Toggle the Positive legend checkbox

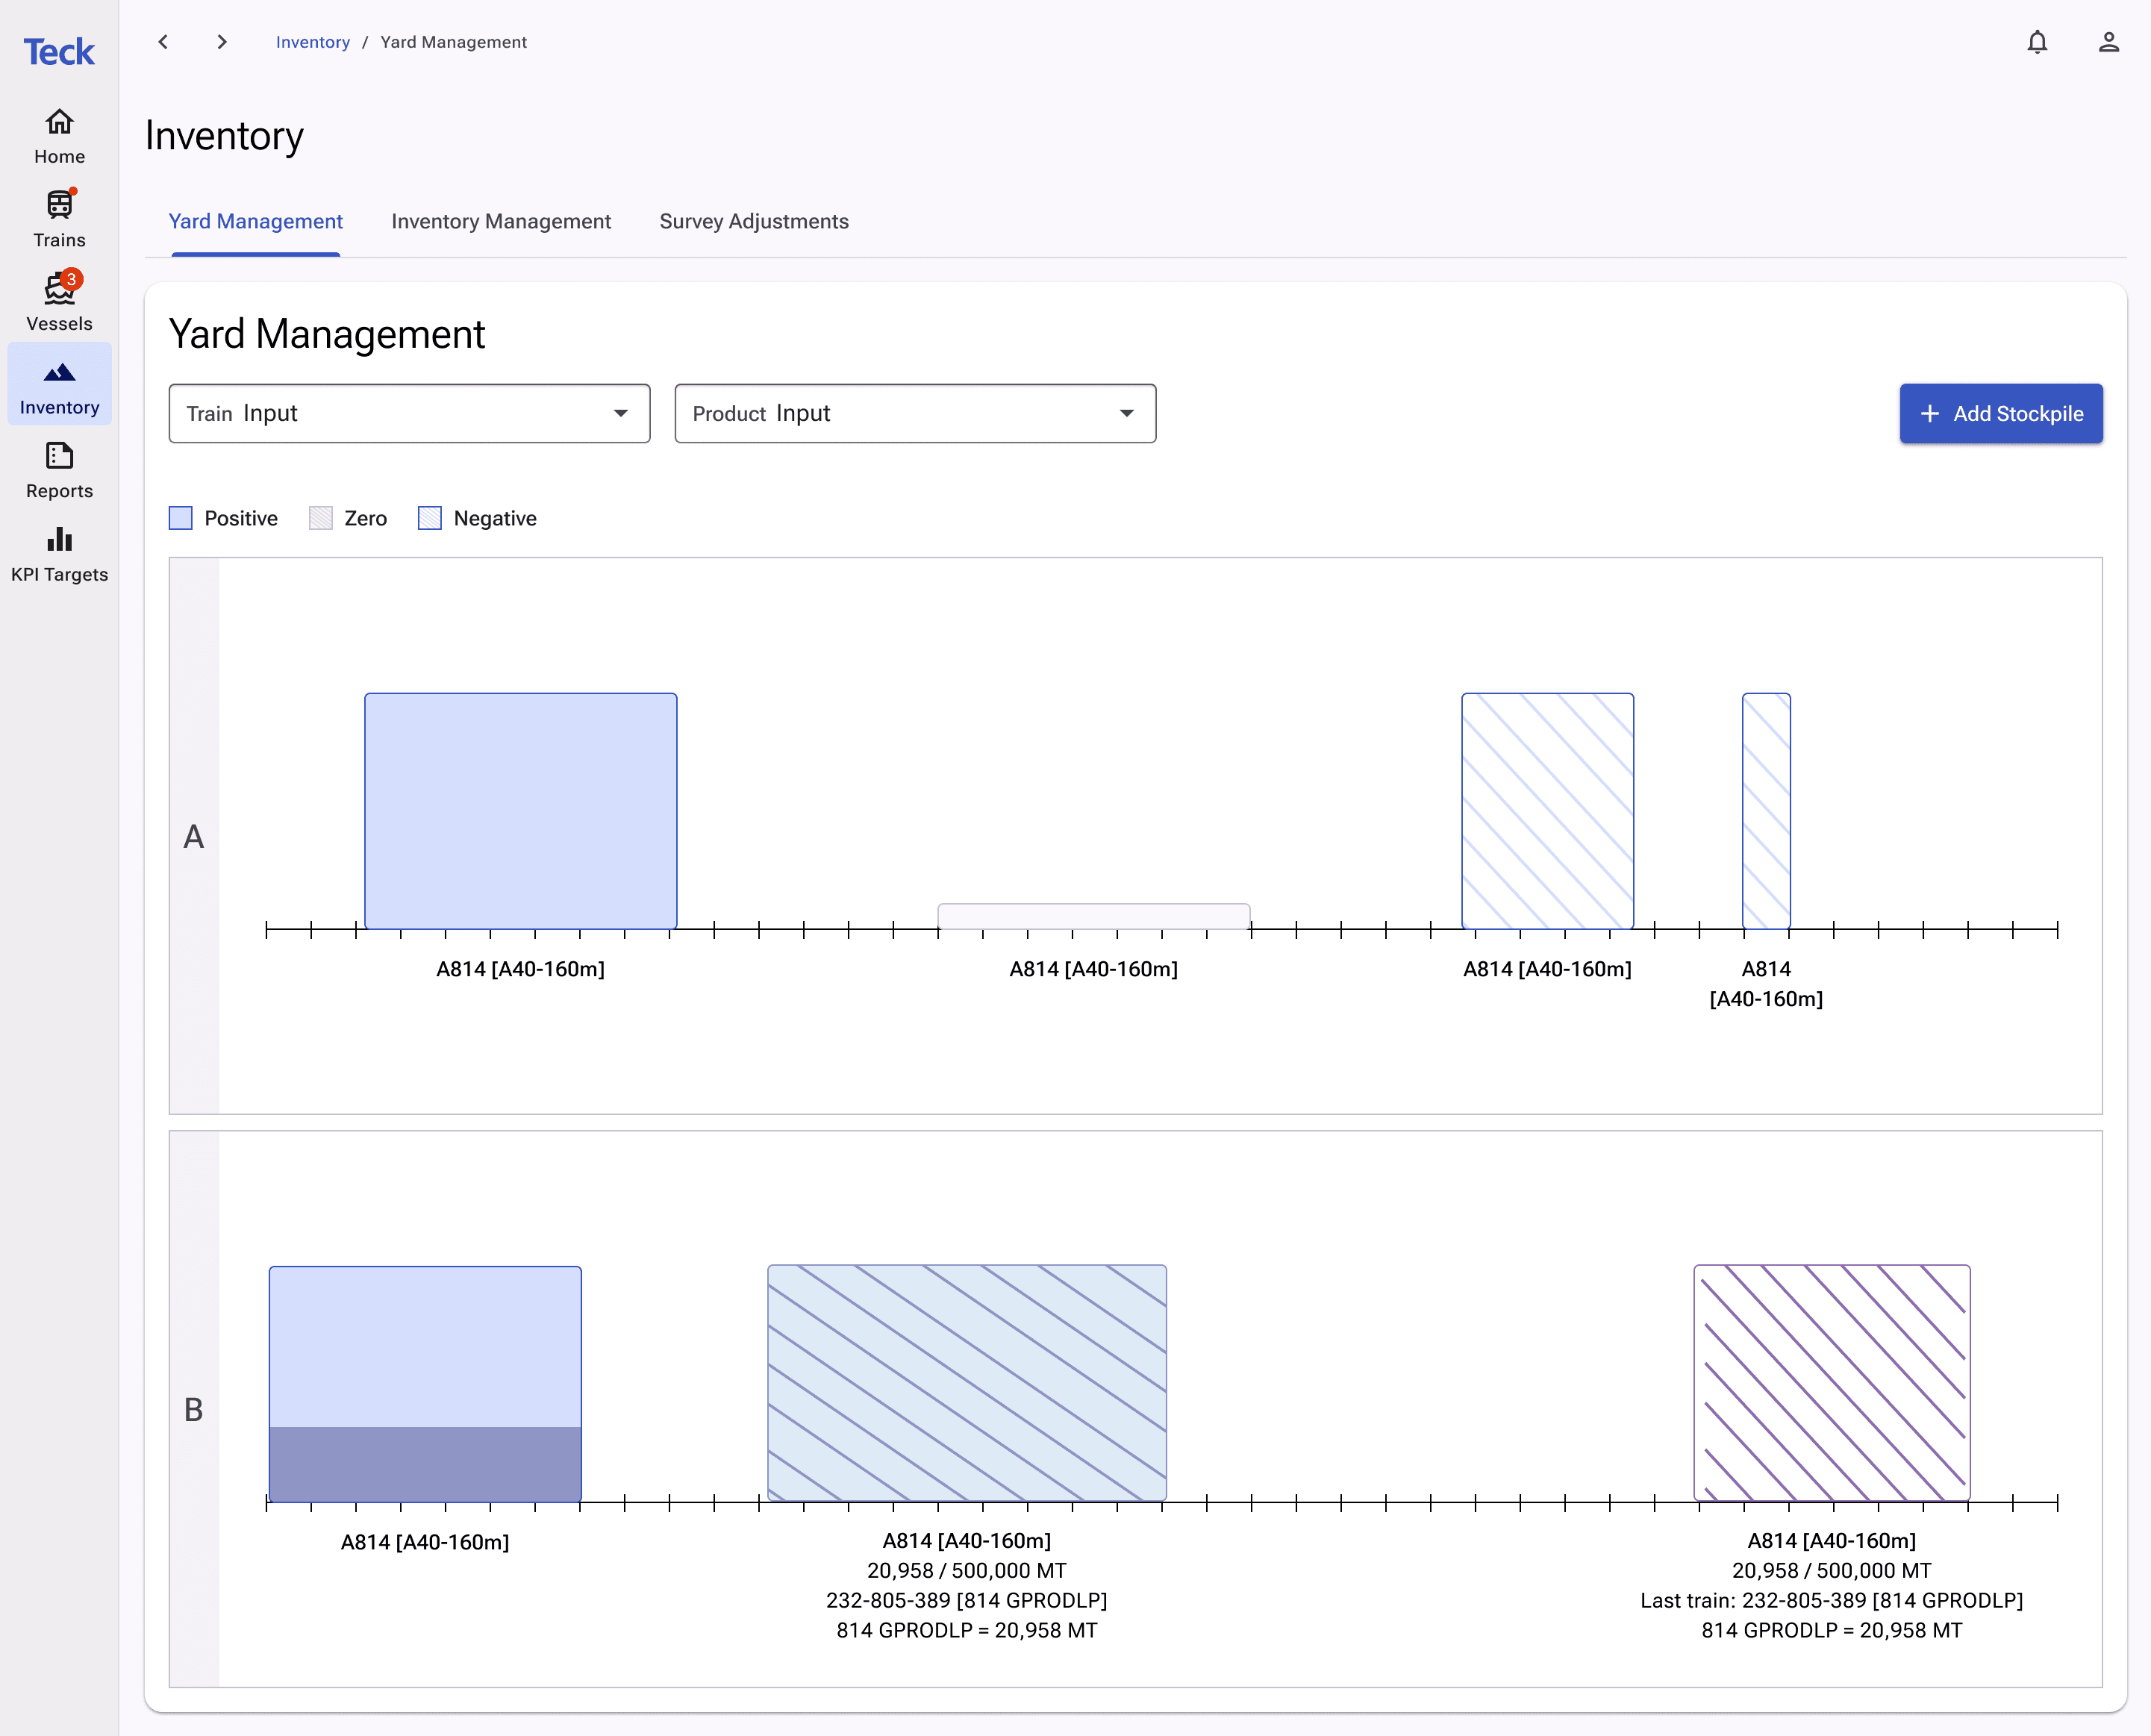click(x=181, y=518)
